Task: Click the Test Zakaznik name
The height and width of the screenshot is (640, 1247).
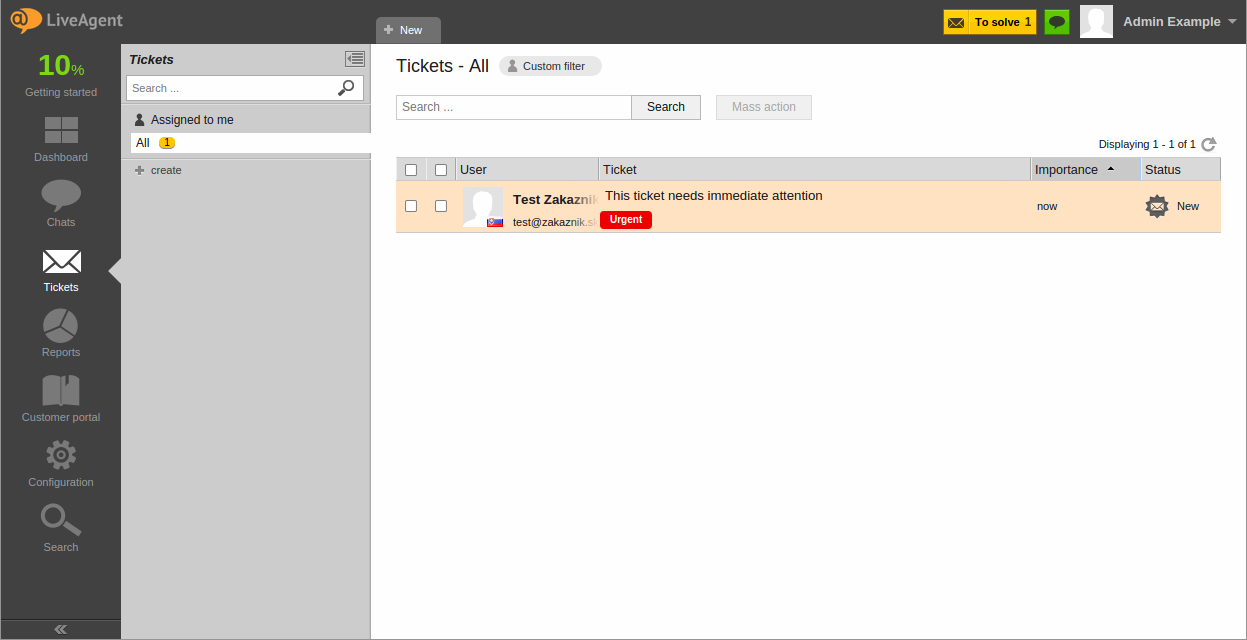Action: [555, 200]
